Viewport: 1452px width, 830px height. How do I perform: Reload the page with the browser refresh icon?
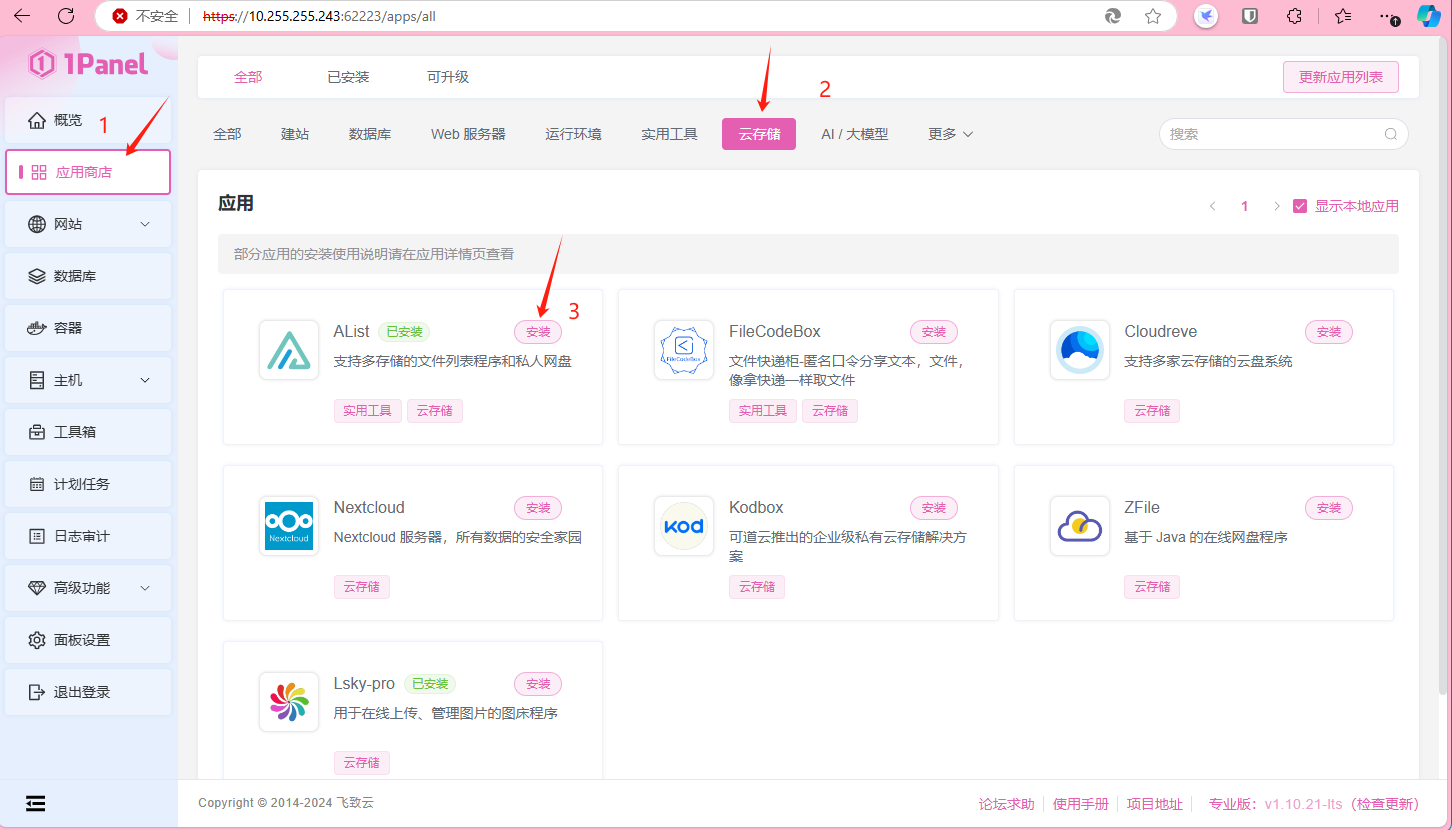click(66, 16)
